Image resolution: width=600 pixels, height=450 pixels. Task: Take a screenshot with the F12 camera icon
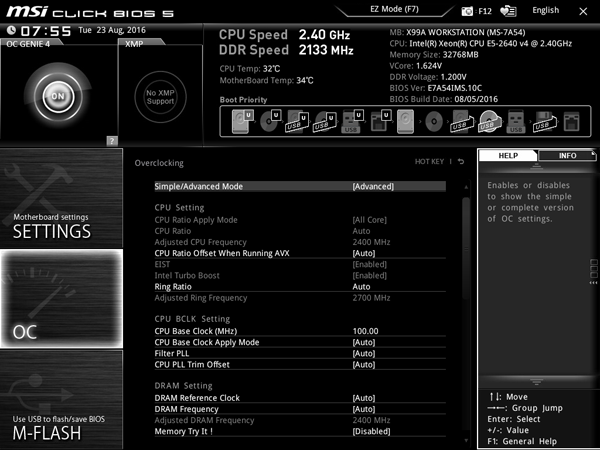point(467,11)
